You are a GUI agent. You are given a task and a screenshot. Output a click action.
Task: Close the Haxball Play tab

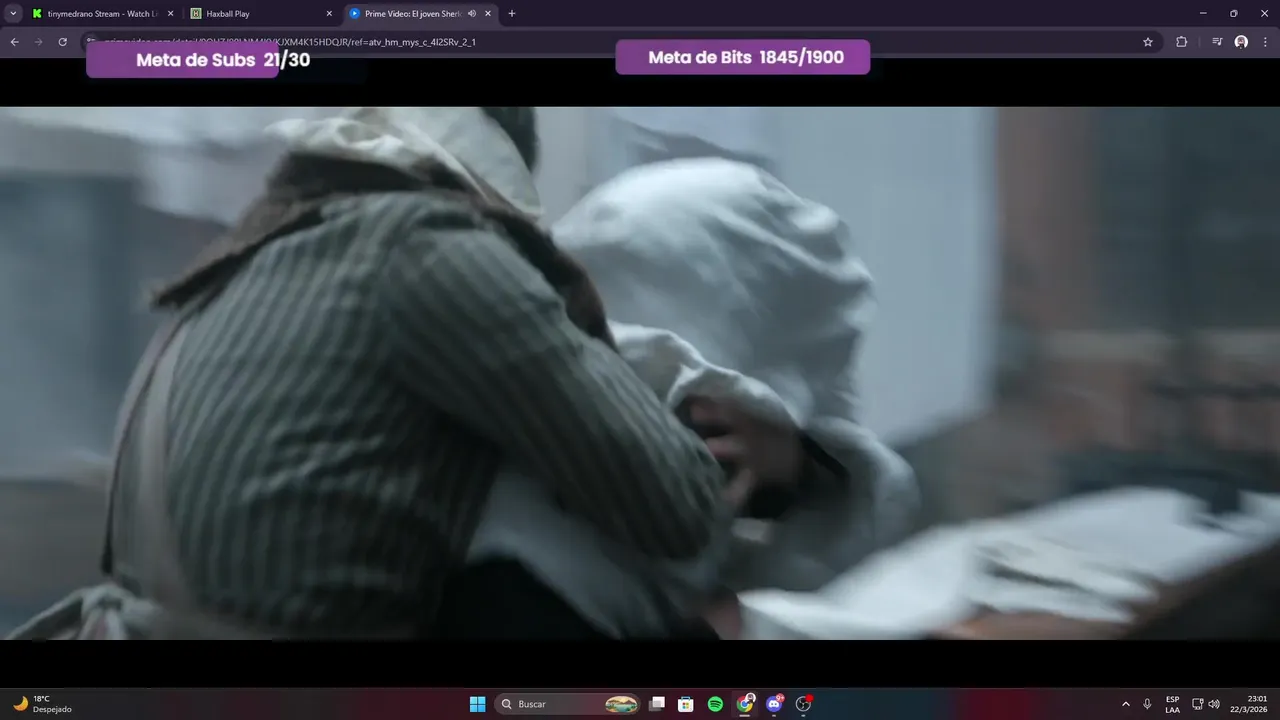tap(329, 14)
